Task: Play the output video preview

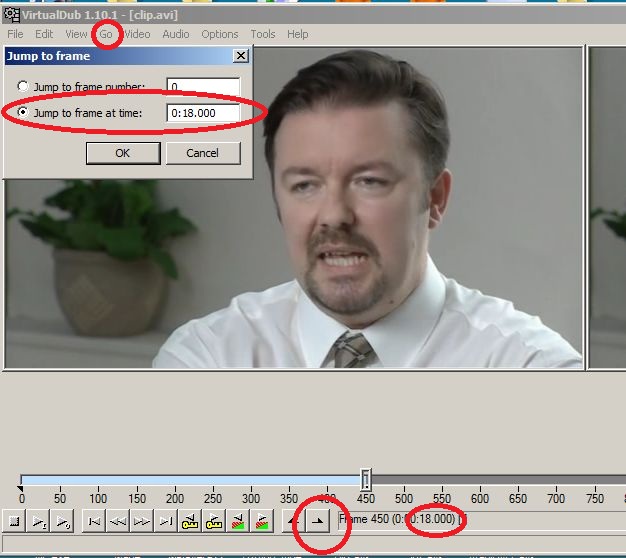Action: pyautogui.click(x=62, y=521)
